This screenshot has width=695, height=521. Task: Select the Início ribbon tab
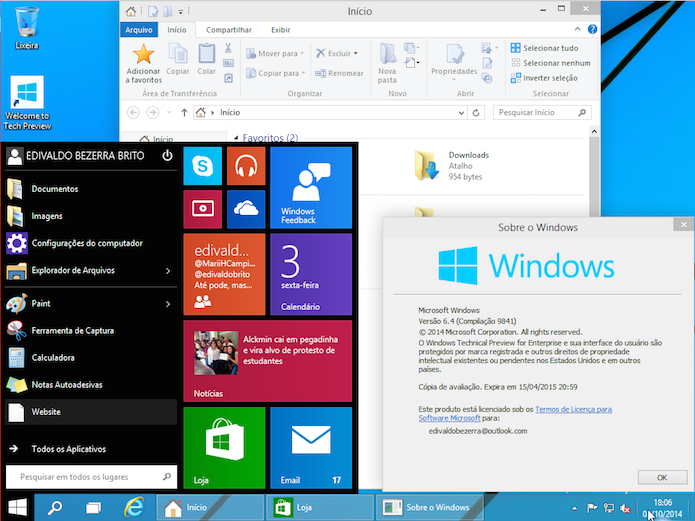click(176, 30)
